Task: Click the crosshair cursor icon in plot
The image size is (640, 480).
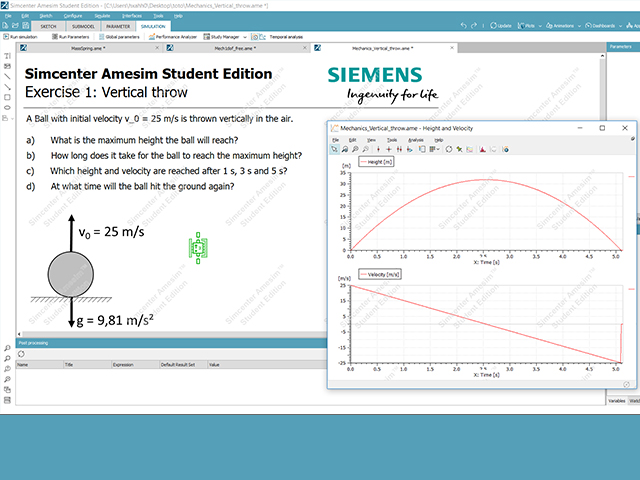Action: (x=389, y=149)
